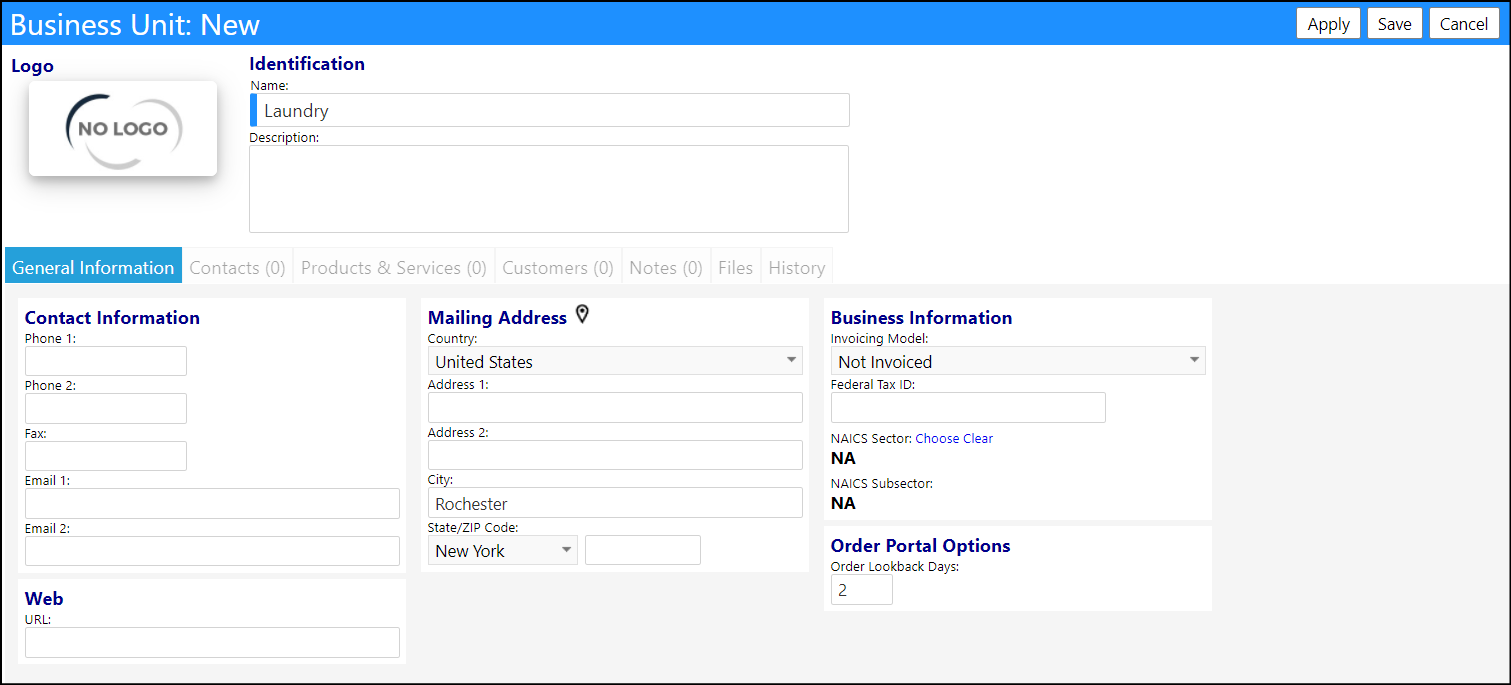This screenshot has width=1511, height=685.
Task: Click the Phone 2 input field
Action: (106, 408)
